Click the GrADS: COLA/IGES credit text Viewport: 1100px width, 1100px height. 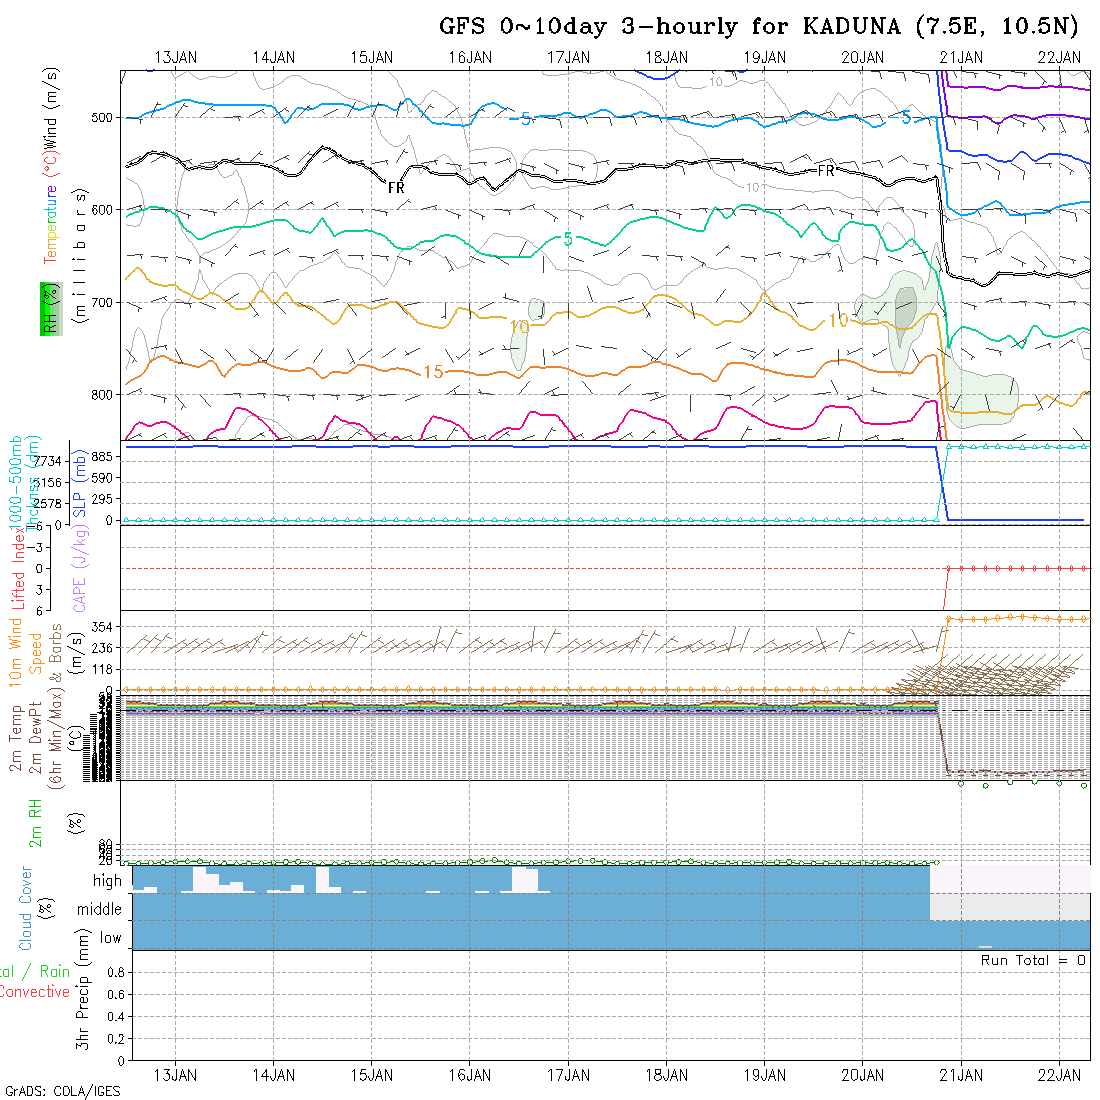point(62,1091)
